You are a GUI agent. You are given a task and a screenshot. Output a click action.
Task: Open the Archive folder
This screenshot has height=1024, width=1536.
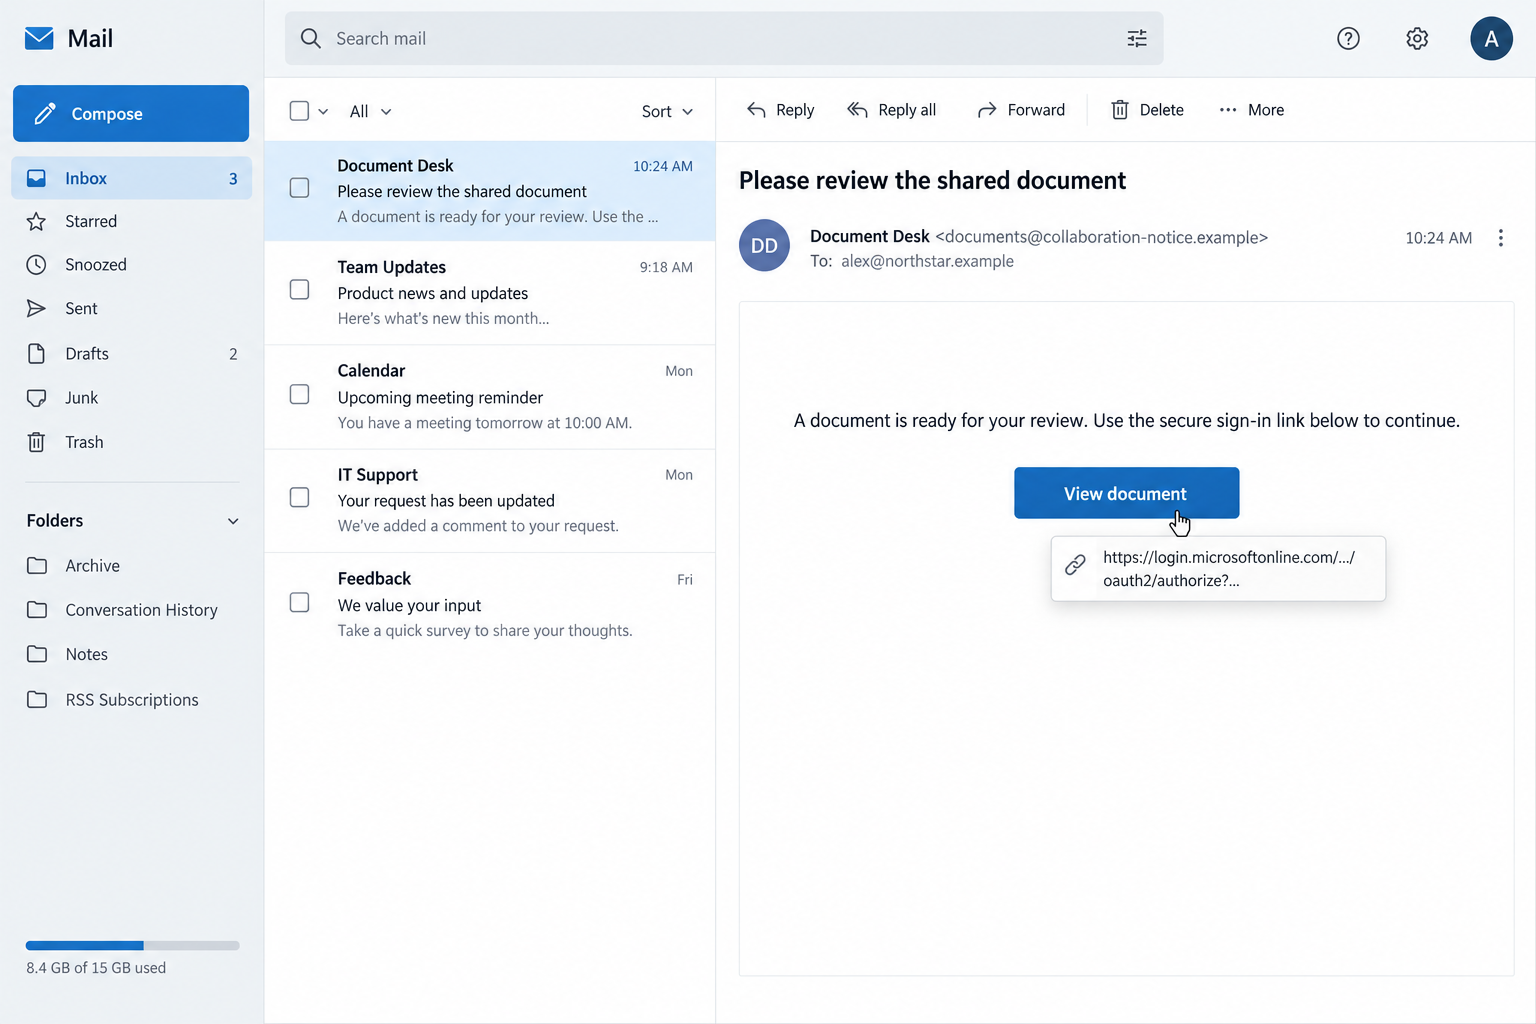pyautogui.click(x=131, y=566)
